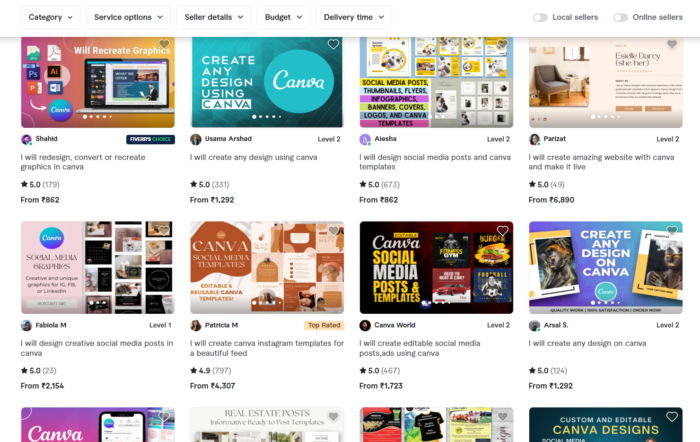Toggle the Local sellers switch
Image resolution: width=700 pixels, height=442 pixels.
pyautogui.click(x=540, y=17)
